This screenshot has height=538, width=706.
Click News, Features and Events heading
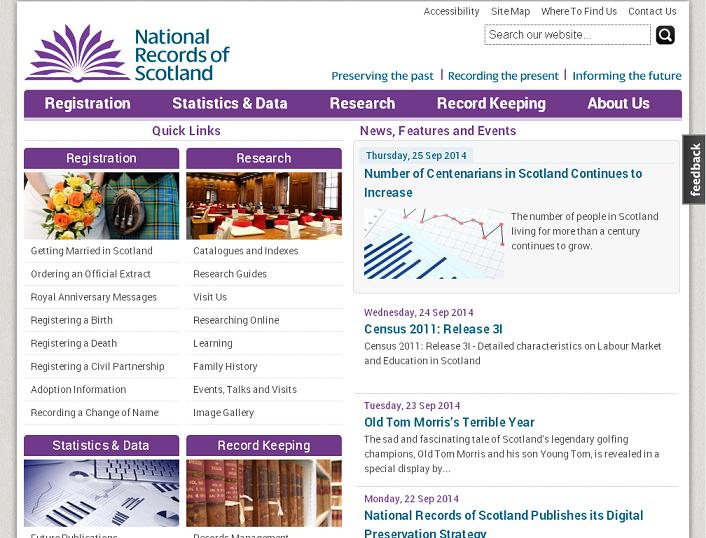tap(438, 131)
